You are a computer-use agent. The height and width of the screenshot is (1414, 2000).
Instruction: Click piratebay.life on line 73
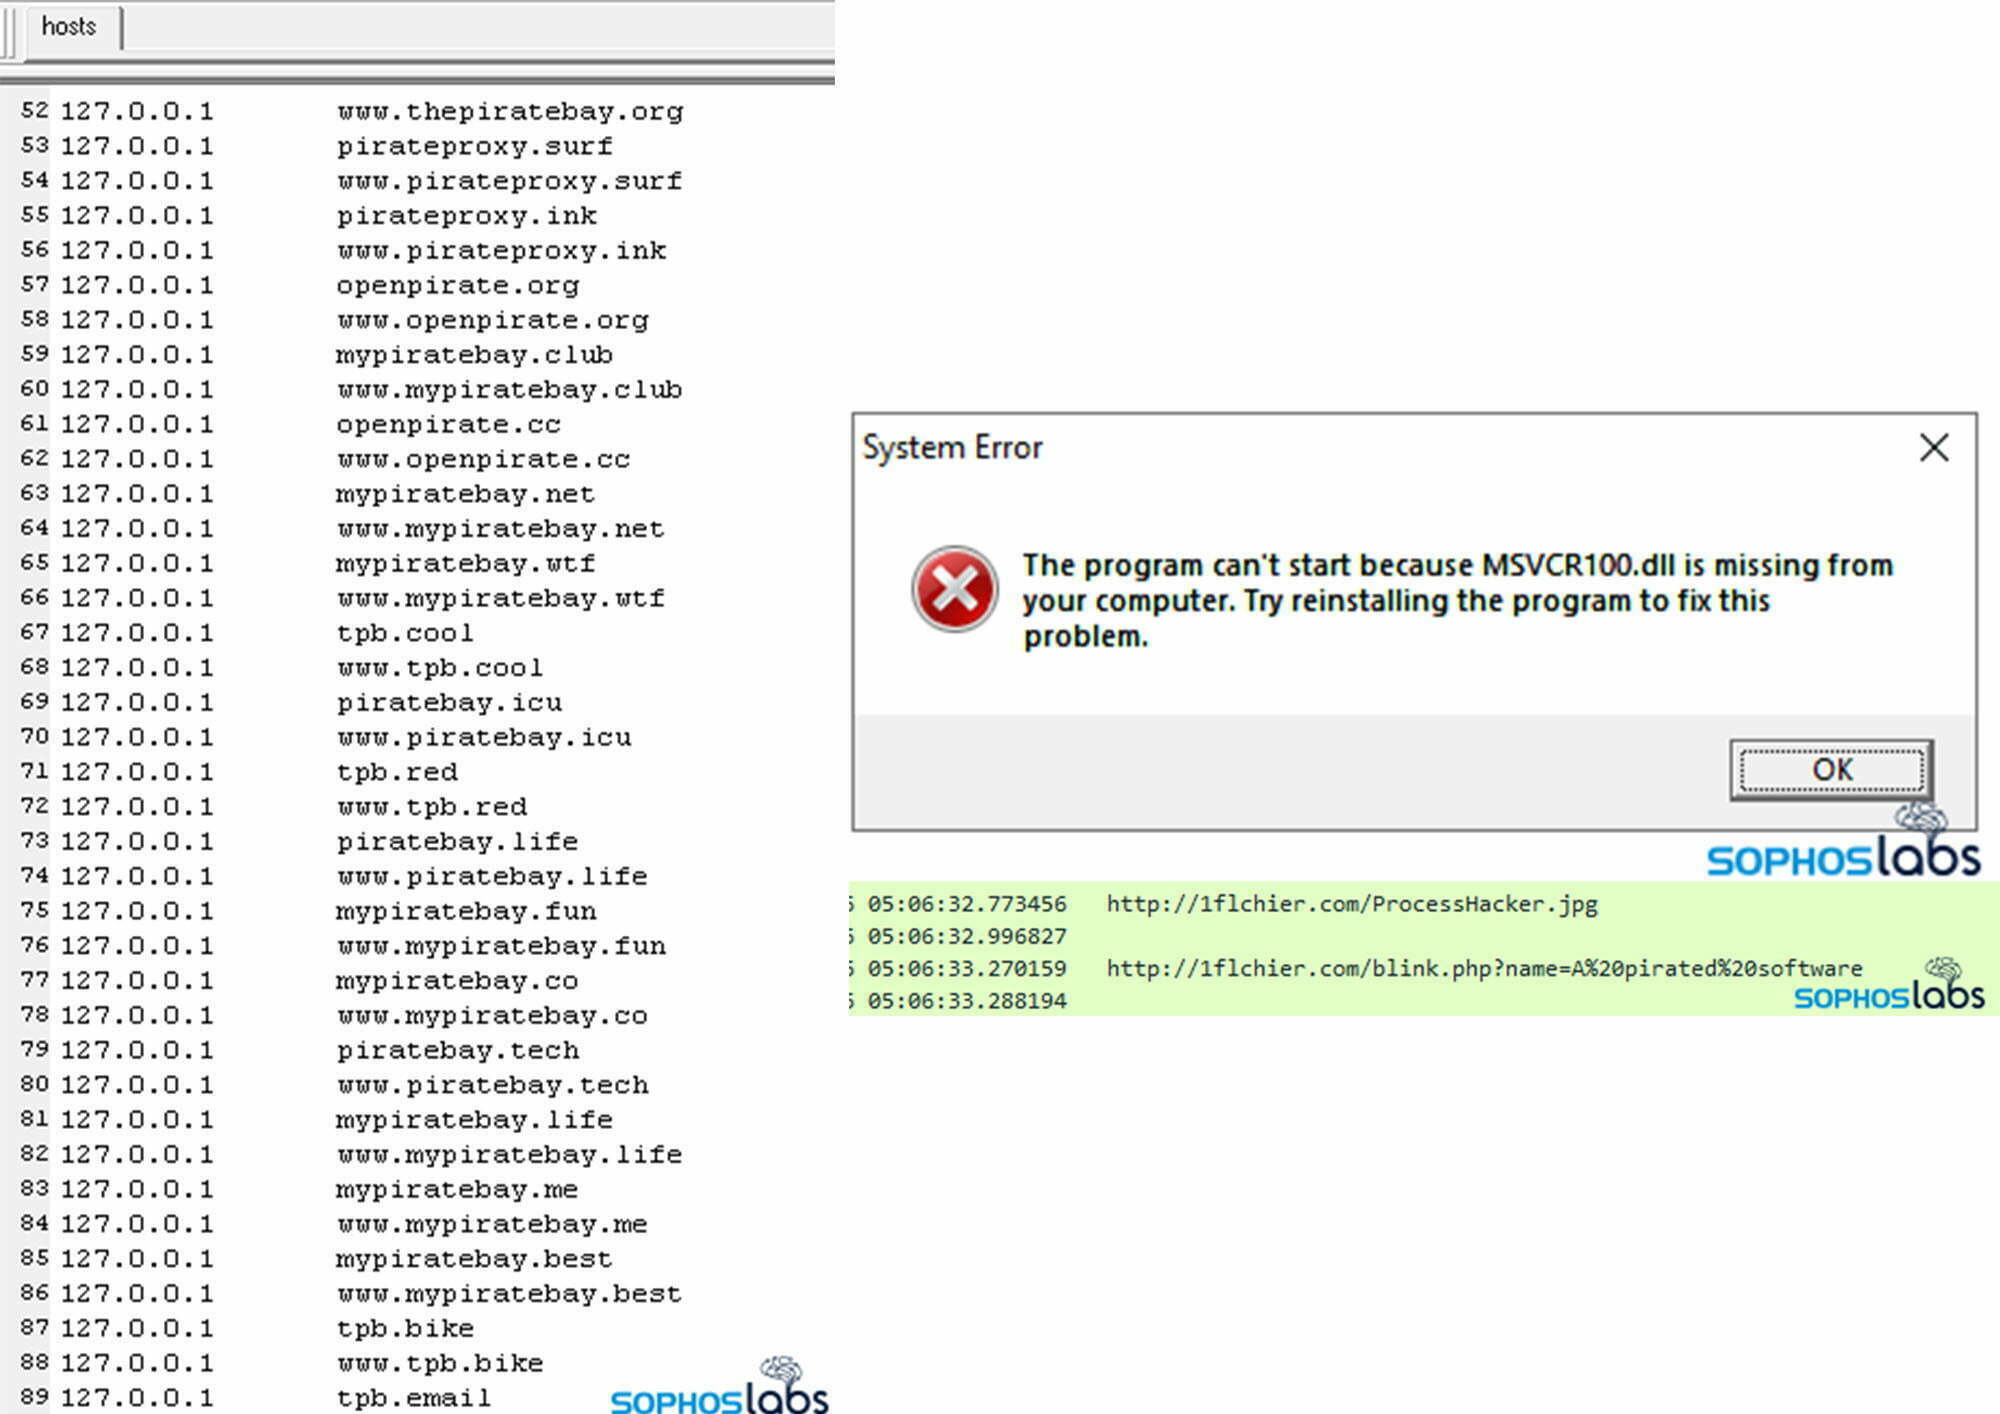click(x=458, y=841)
